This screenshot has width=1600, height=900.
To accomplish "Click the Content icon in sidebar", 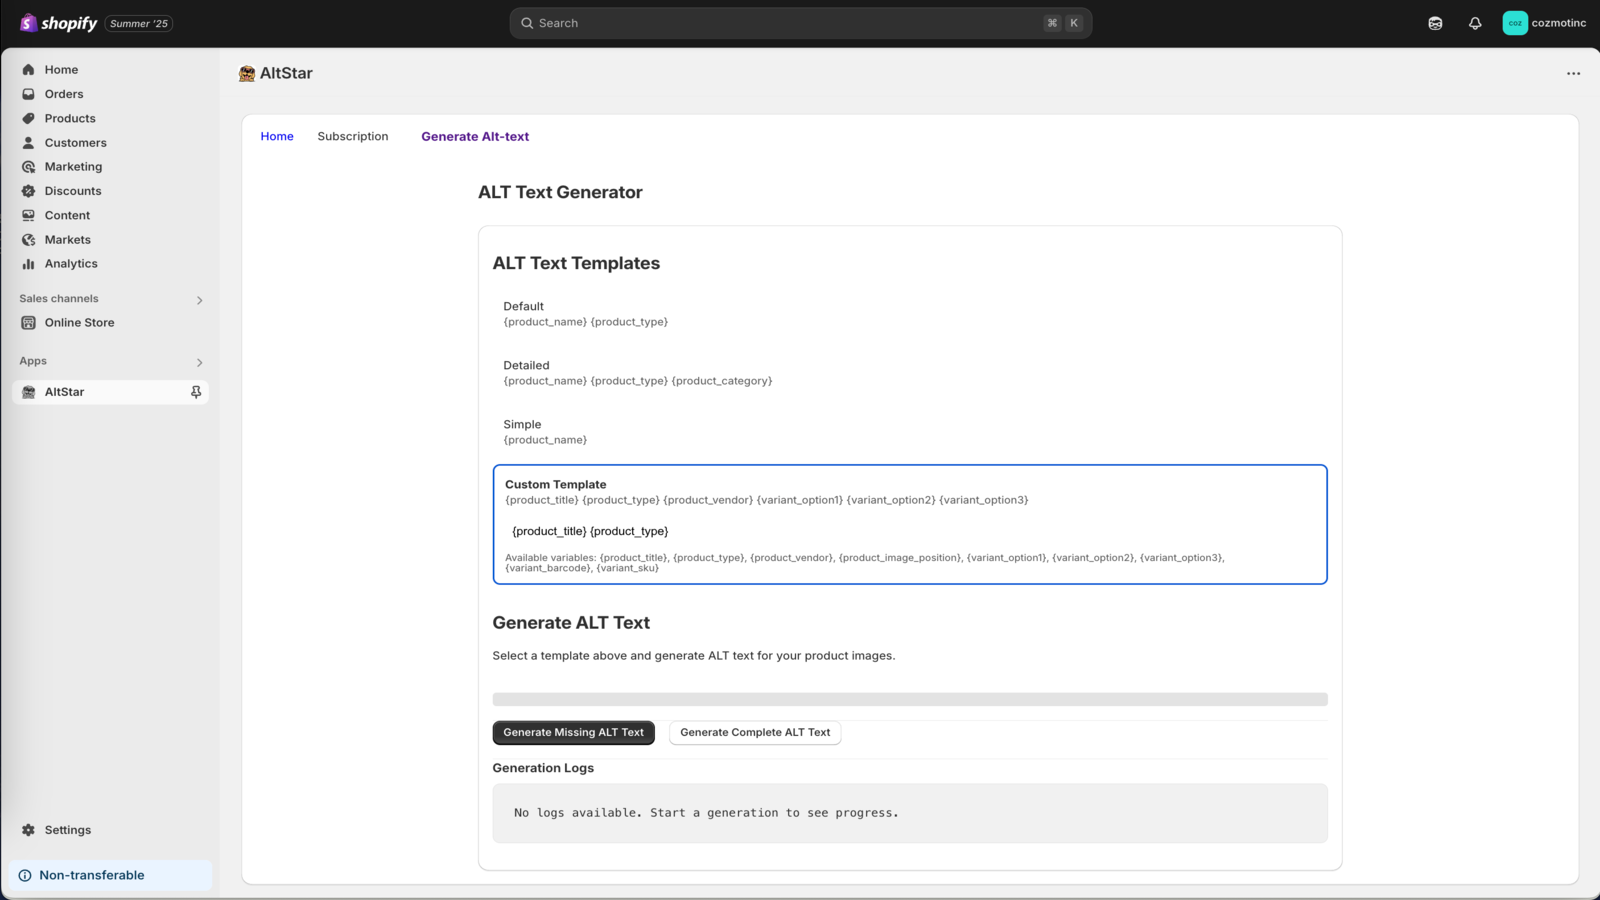I will click(28, 215).
